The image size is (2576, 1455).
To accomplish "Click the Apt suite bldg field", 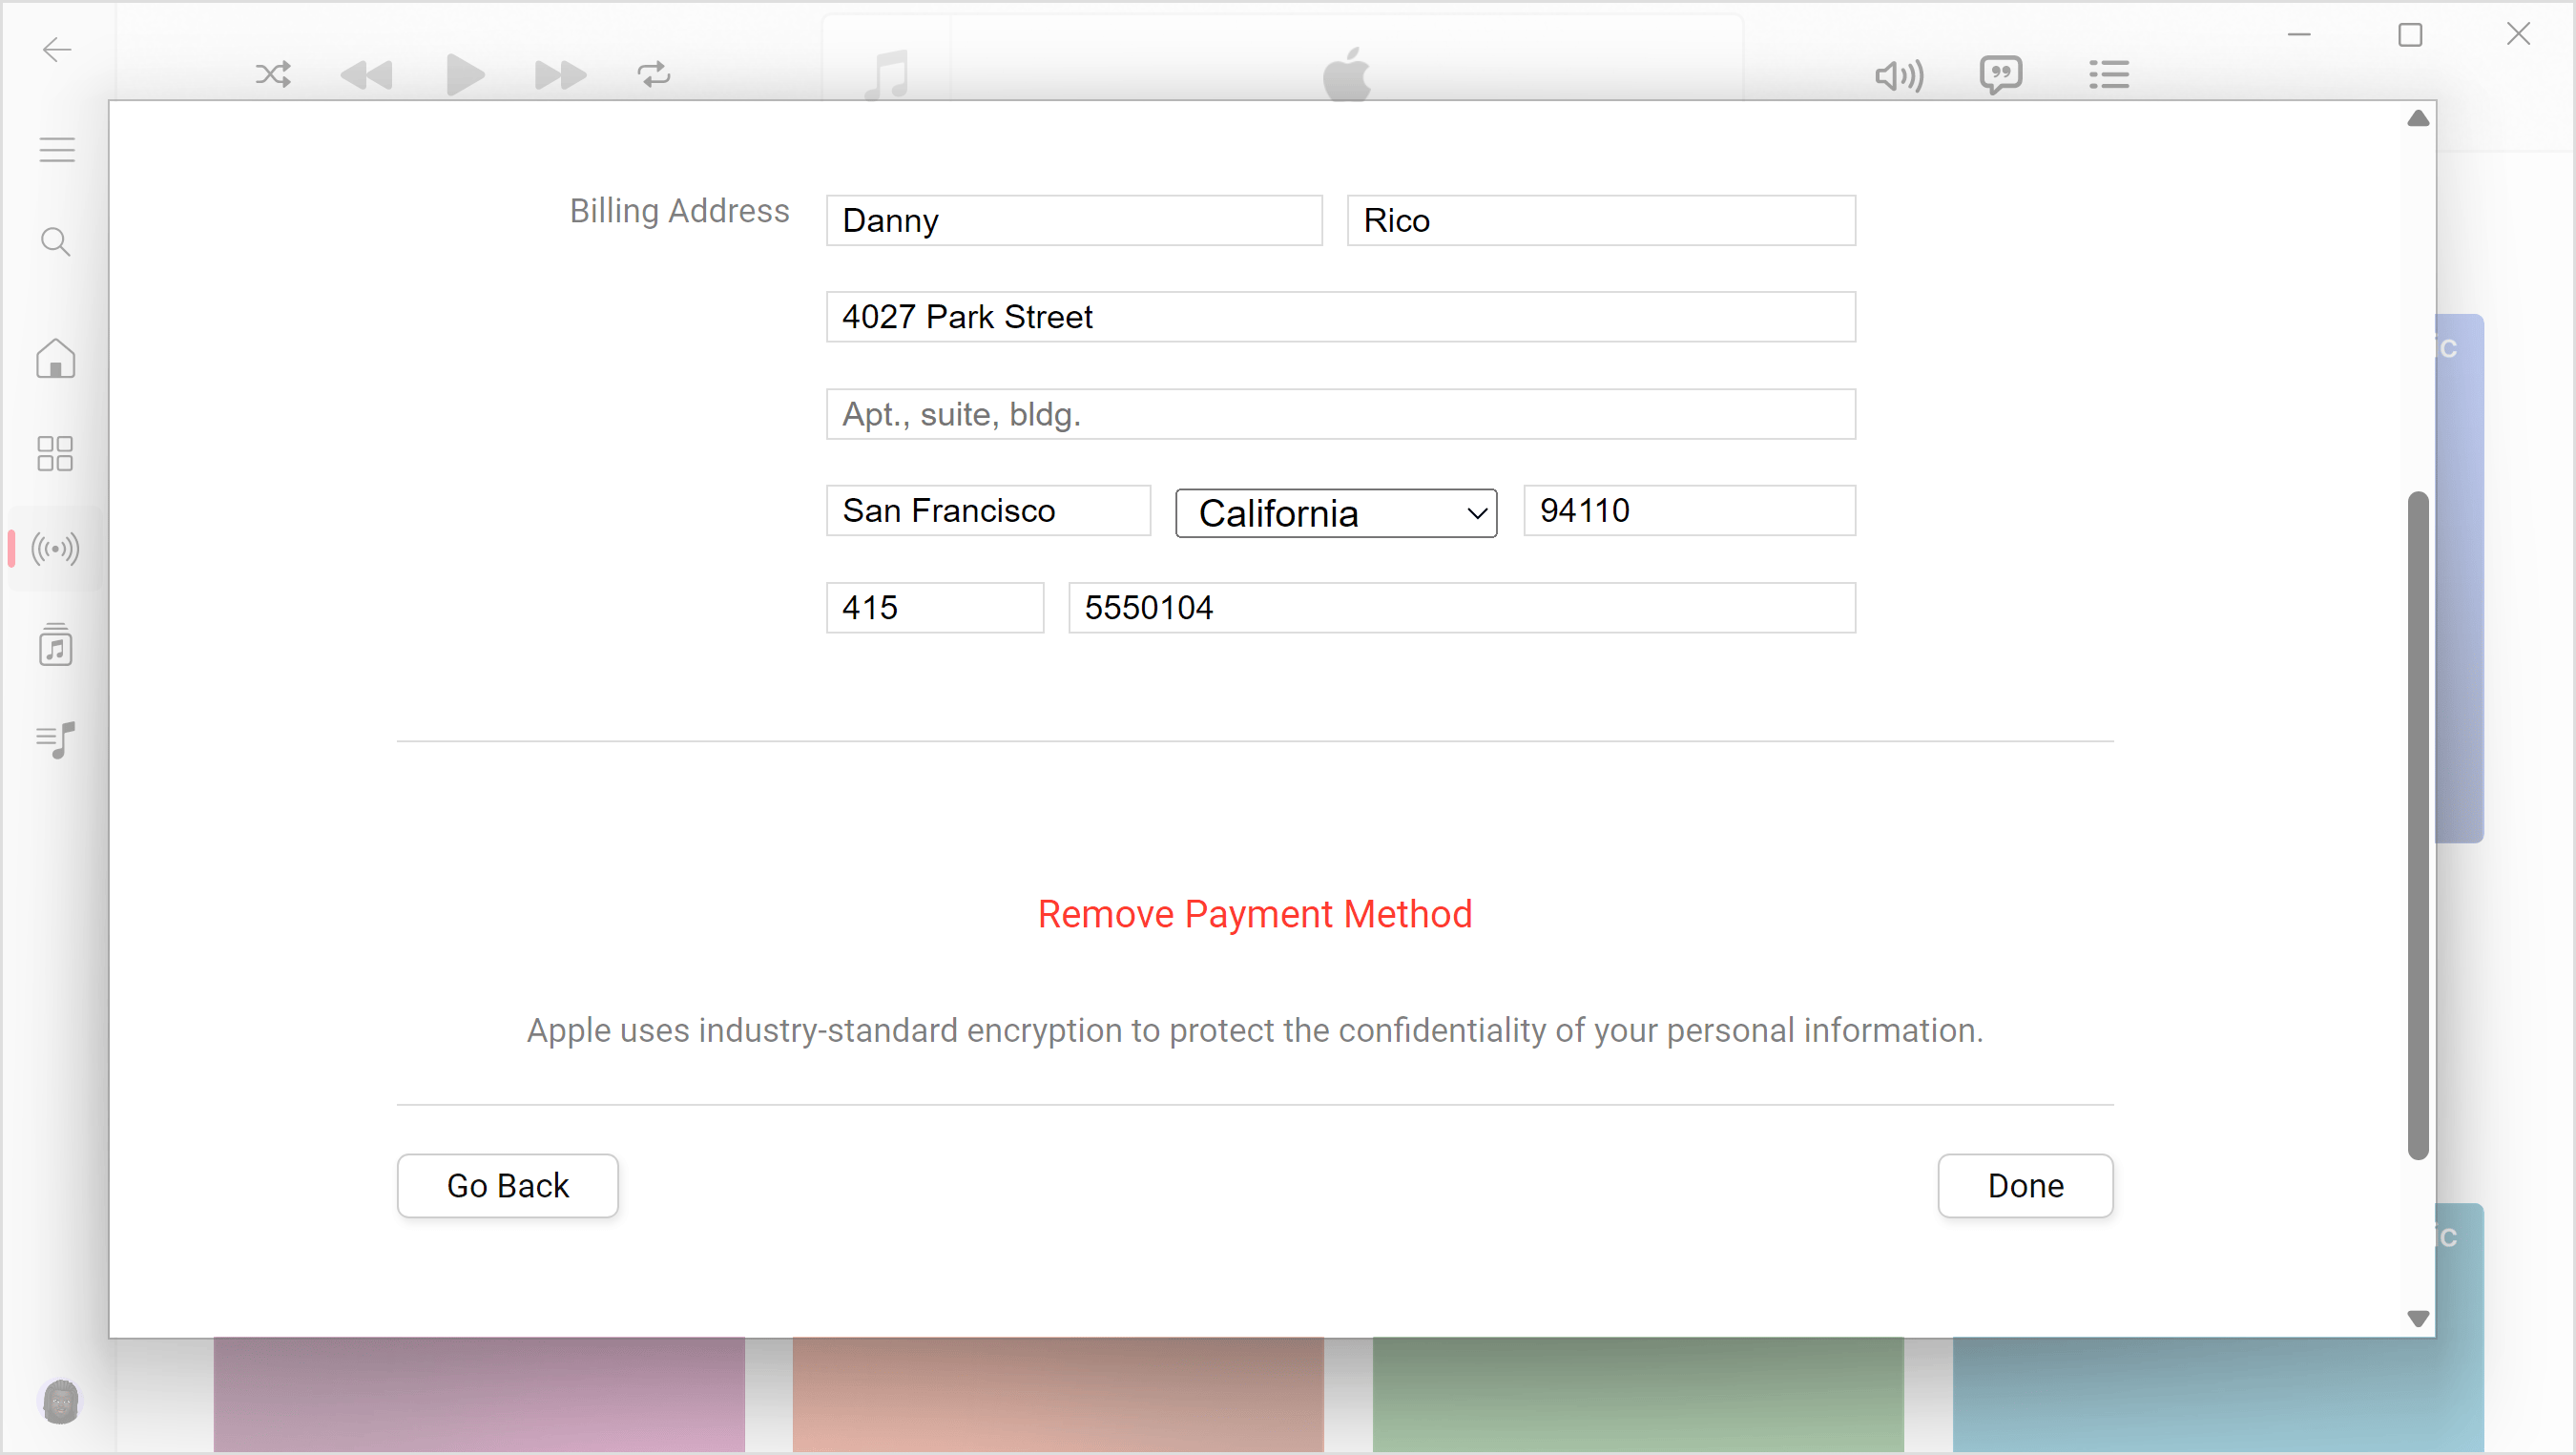I will pyautogui.click(x=1341, y=414).
